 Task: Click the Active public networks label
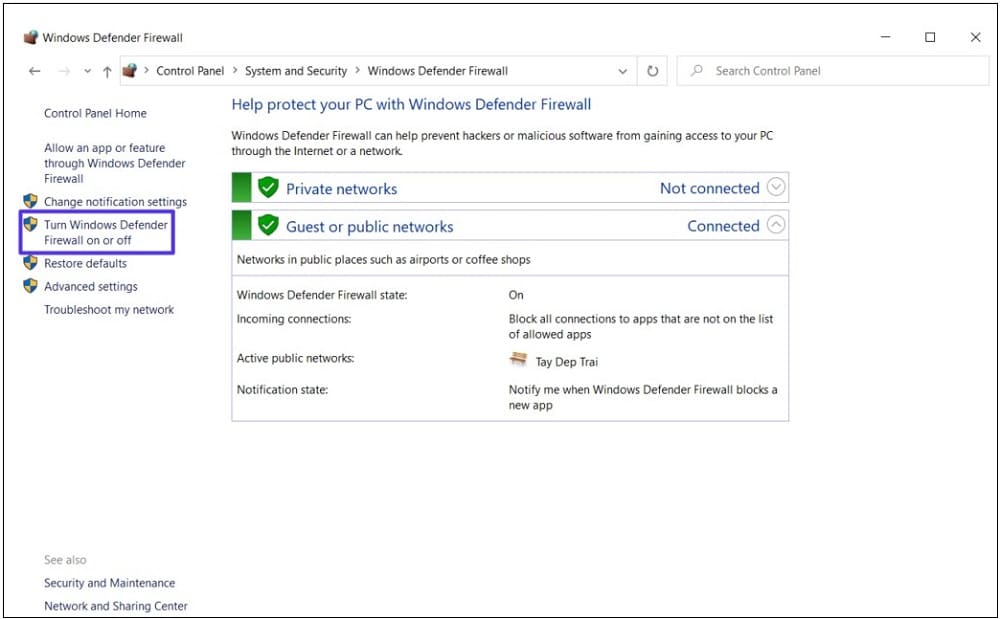295,358
